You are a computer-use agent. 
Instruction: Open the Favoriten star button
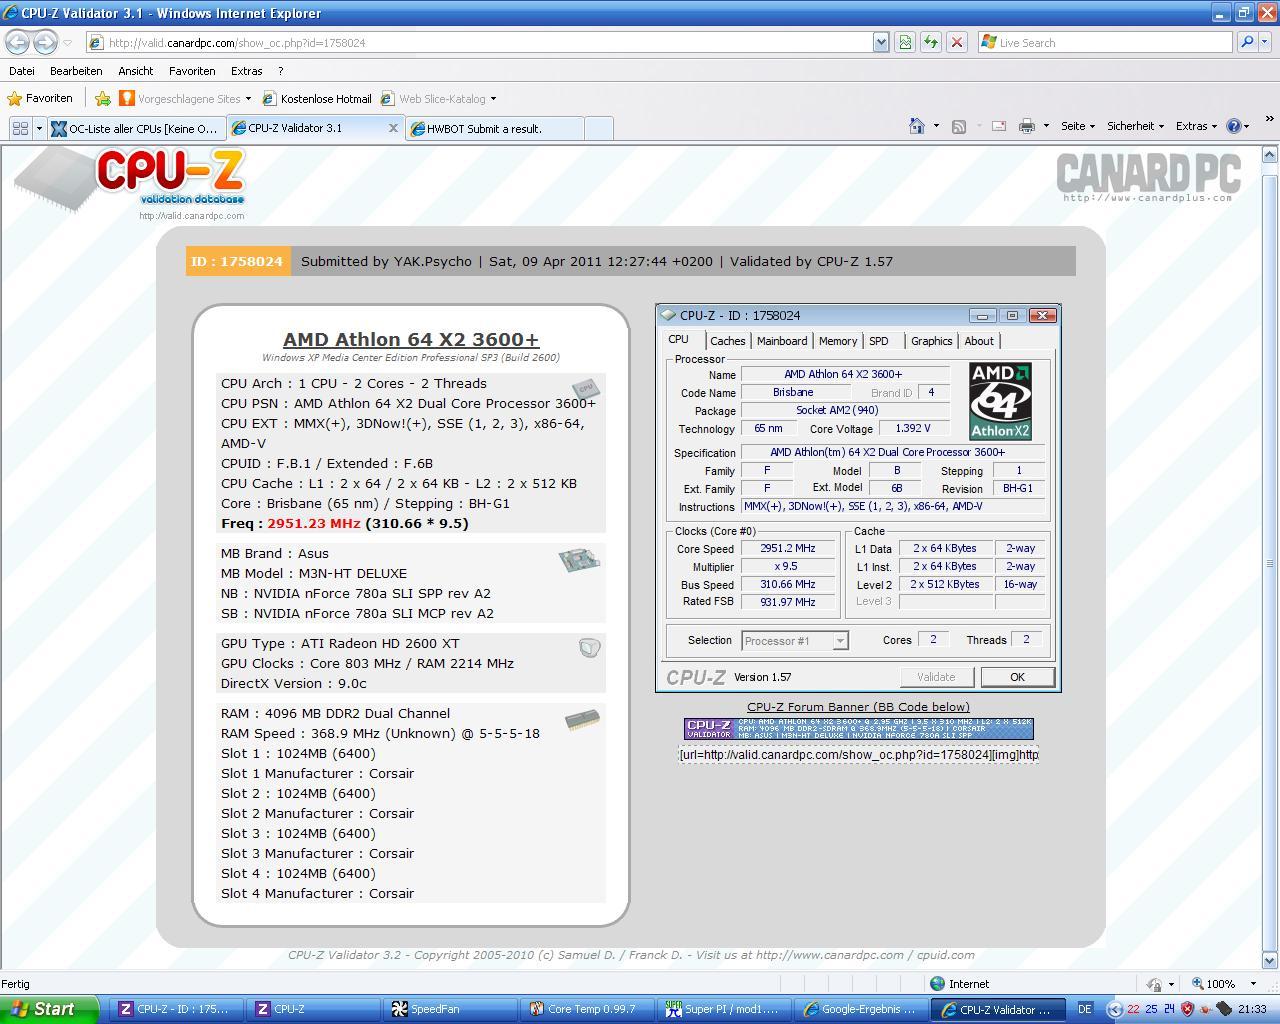[x=40, y=98]
